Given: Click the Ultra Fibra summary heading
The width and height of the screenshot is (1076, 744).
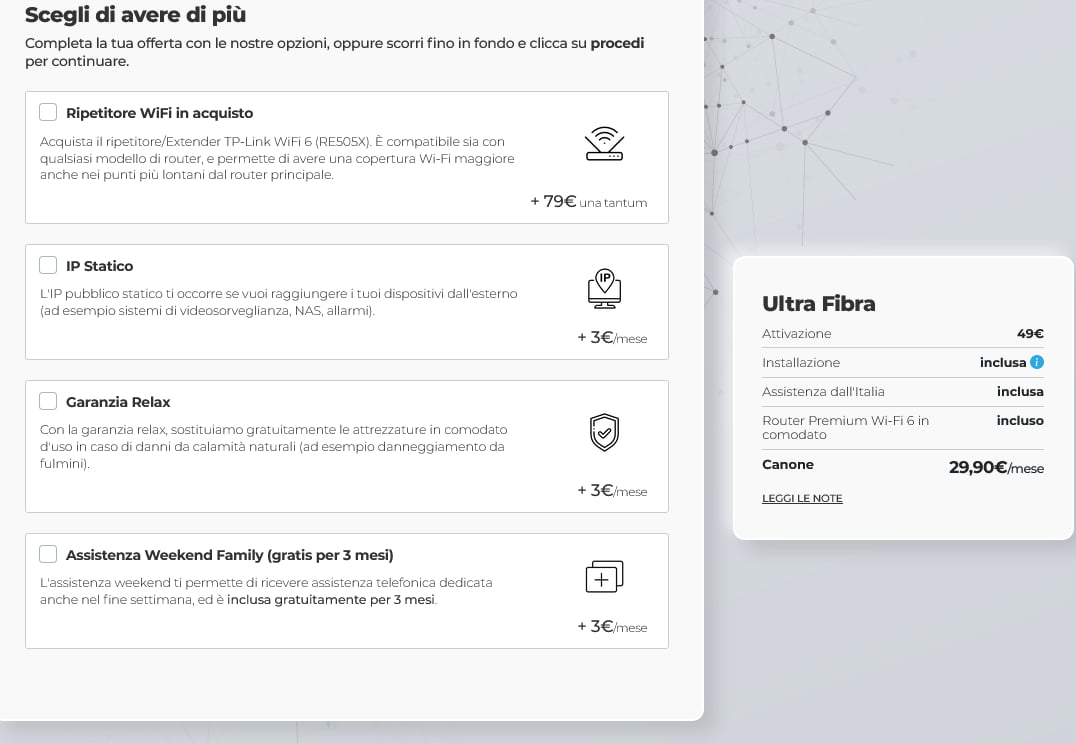Looking at the screenshot, I should 819,303.
